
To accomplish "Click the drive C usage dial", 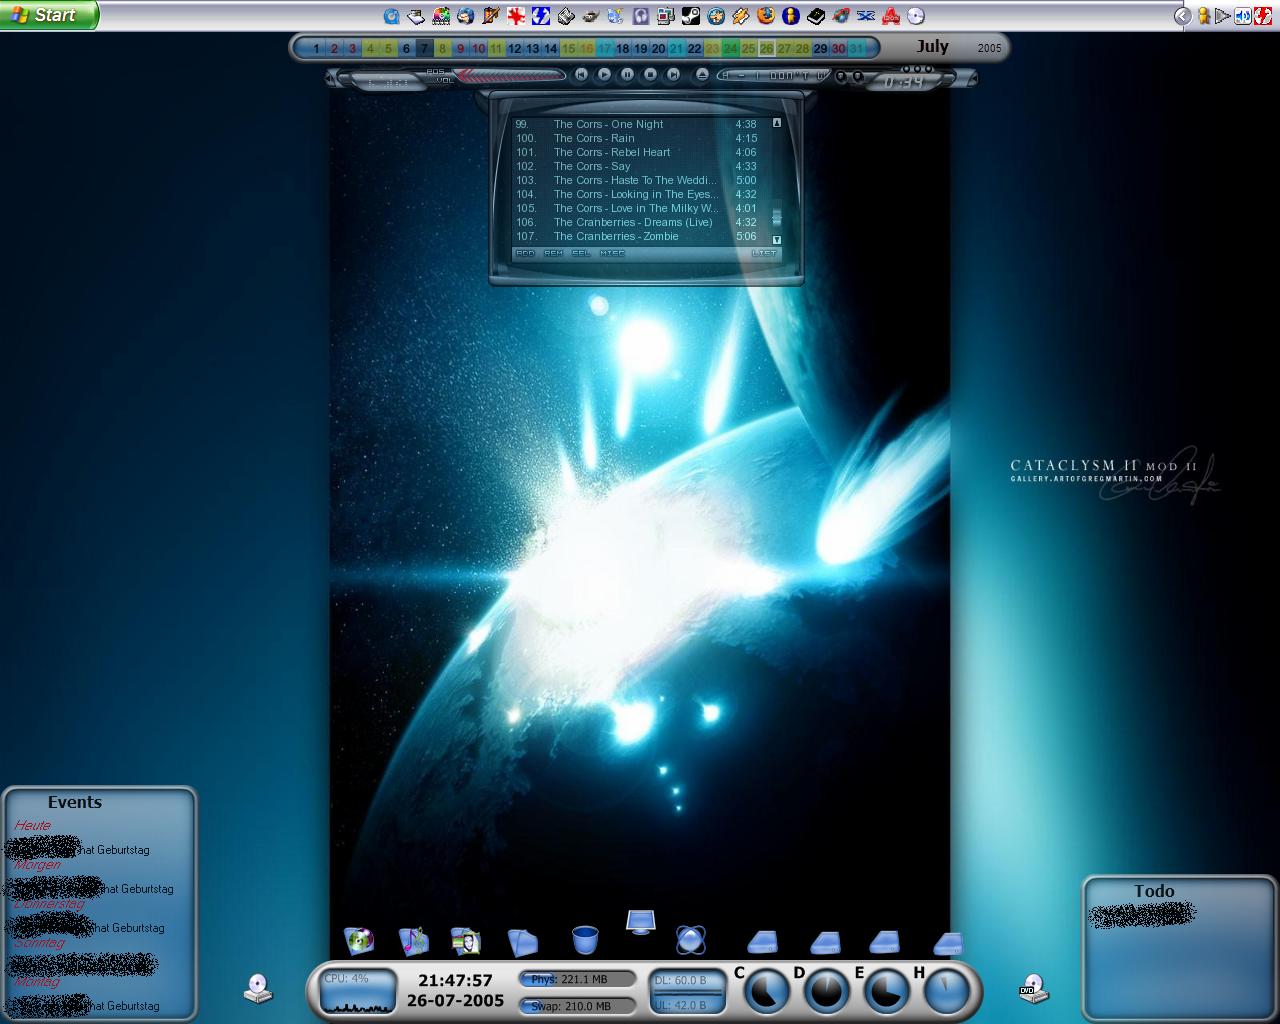I will tap(768, 992).
